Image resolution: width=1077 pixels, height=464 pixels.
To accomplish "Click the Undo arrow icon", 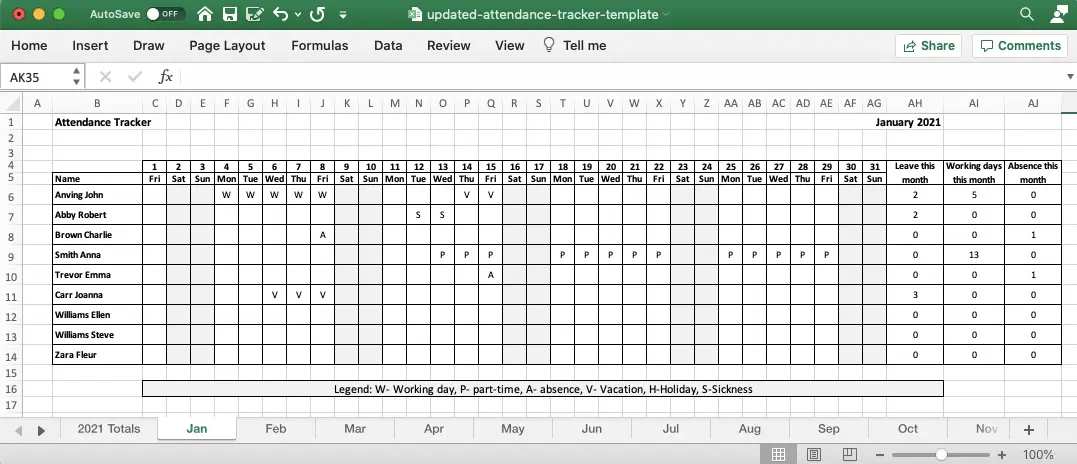I will click(280, 14).
